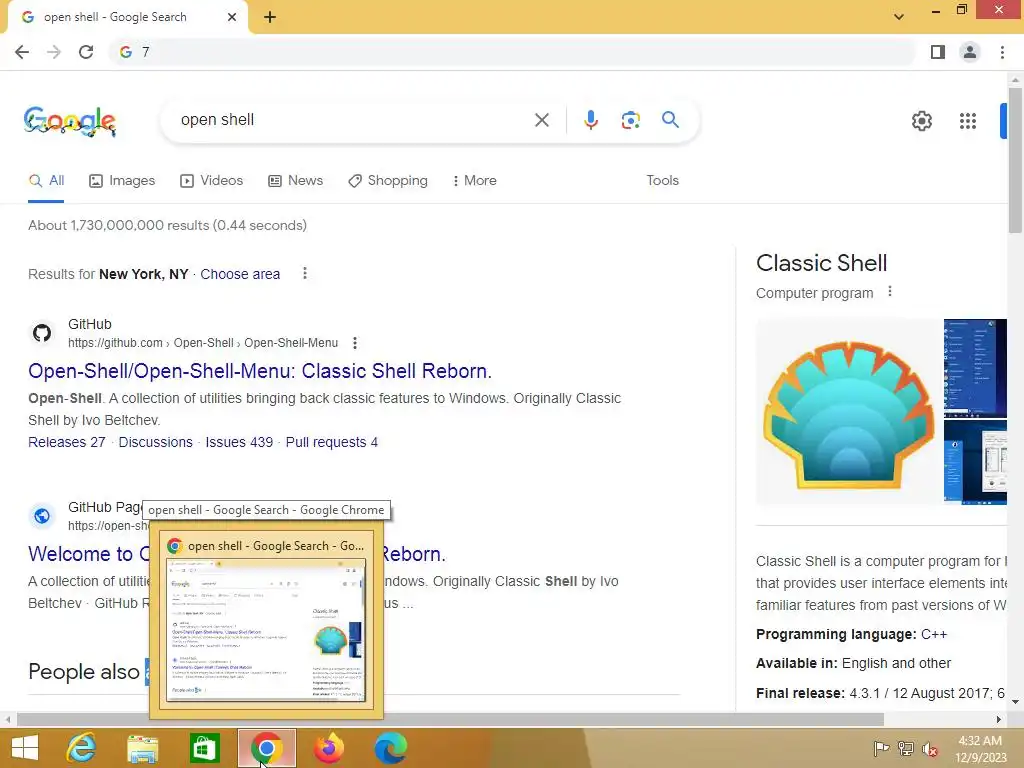Launch Internet Explorer from the taskbar

click(x=81, y=748)
